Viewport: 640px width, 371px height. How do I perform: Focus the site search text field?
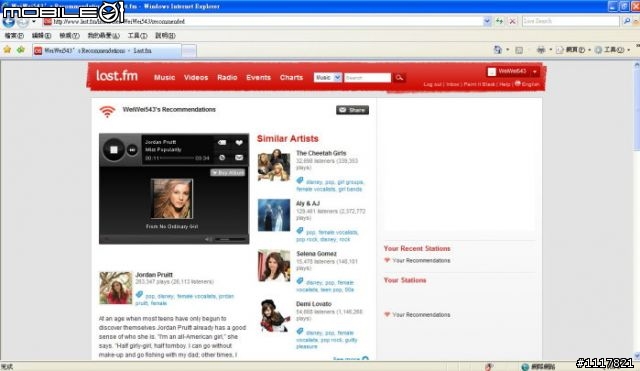point(367,78)
